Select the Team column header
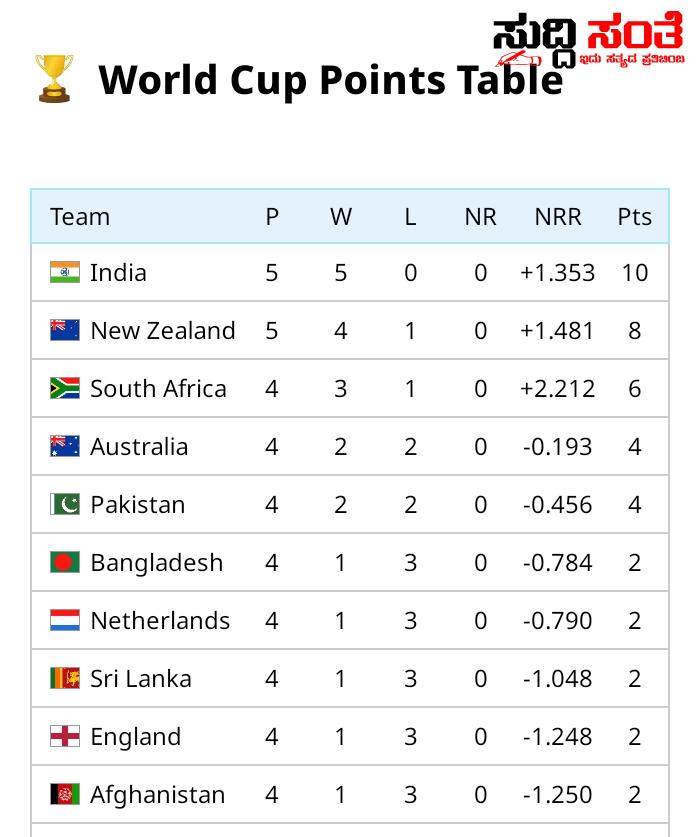The width and height of the screenshot is (699, 837). 80,217
